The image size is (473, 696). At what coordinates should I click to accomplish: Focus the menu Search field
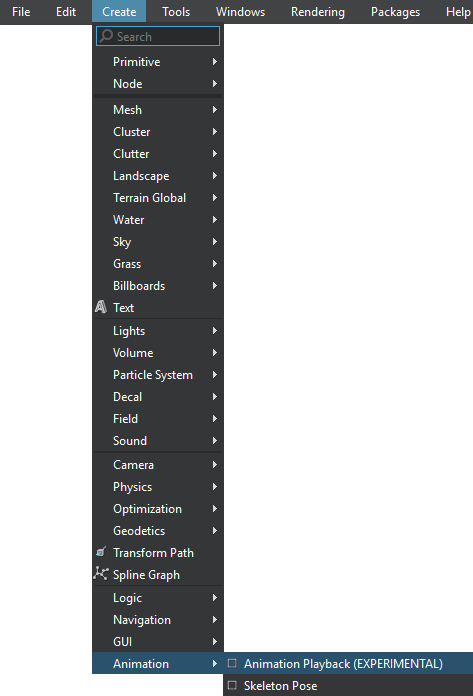pyautogui.click(x=158, y=36)
